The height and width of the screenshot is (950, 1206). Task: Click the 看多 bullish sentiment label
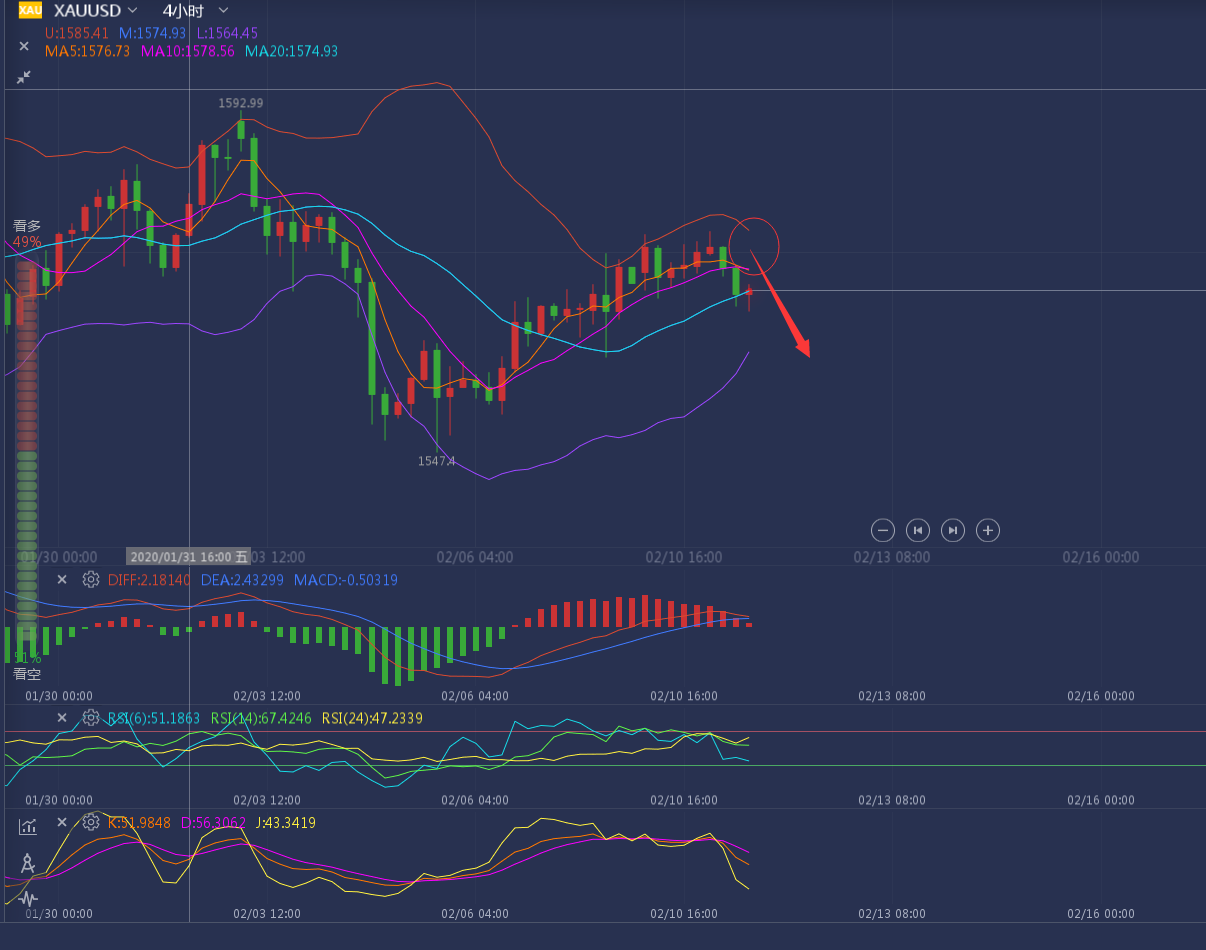click(x=27, y=226)
